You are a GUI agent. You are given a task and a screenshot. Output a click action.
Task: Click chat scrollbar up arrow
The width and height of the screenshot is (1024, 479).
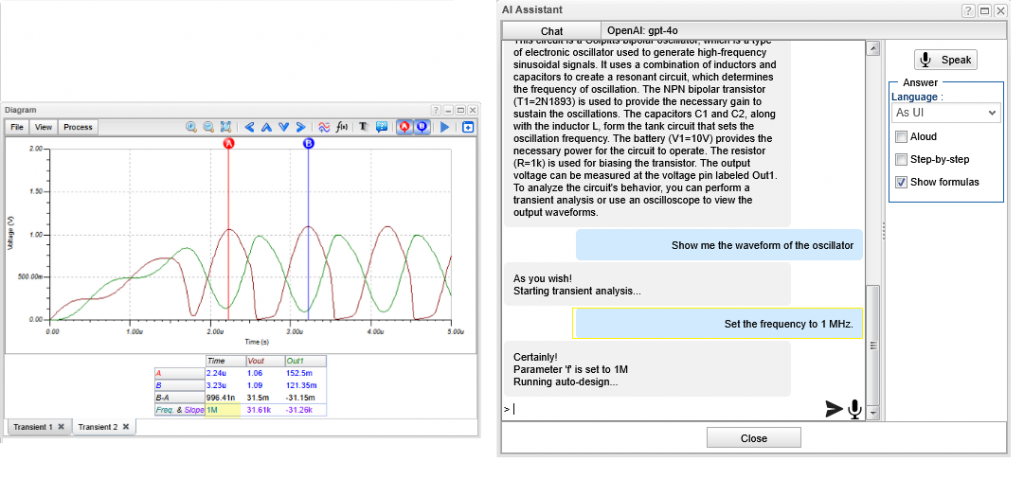[x=872, y=48]
